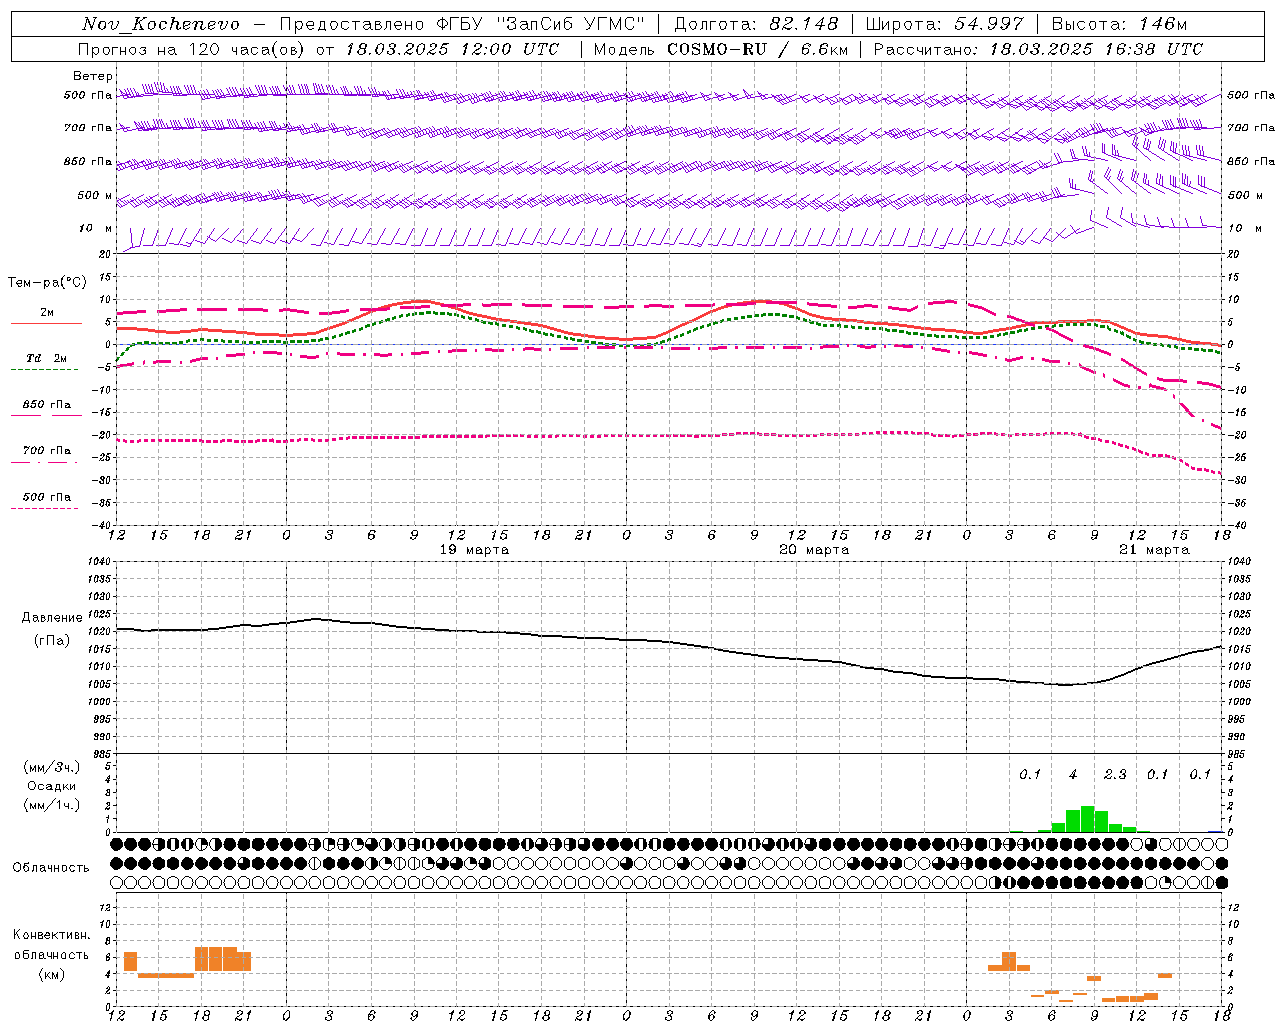
Task: Click the red 2м temperature legend line
Action: coord(46,323)
